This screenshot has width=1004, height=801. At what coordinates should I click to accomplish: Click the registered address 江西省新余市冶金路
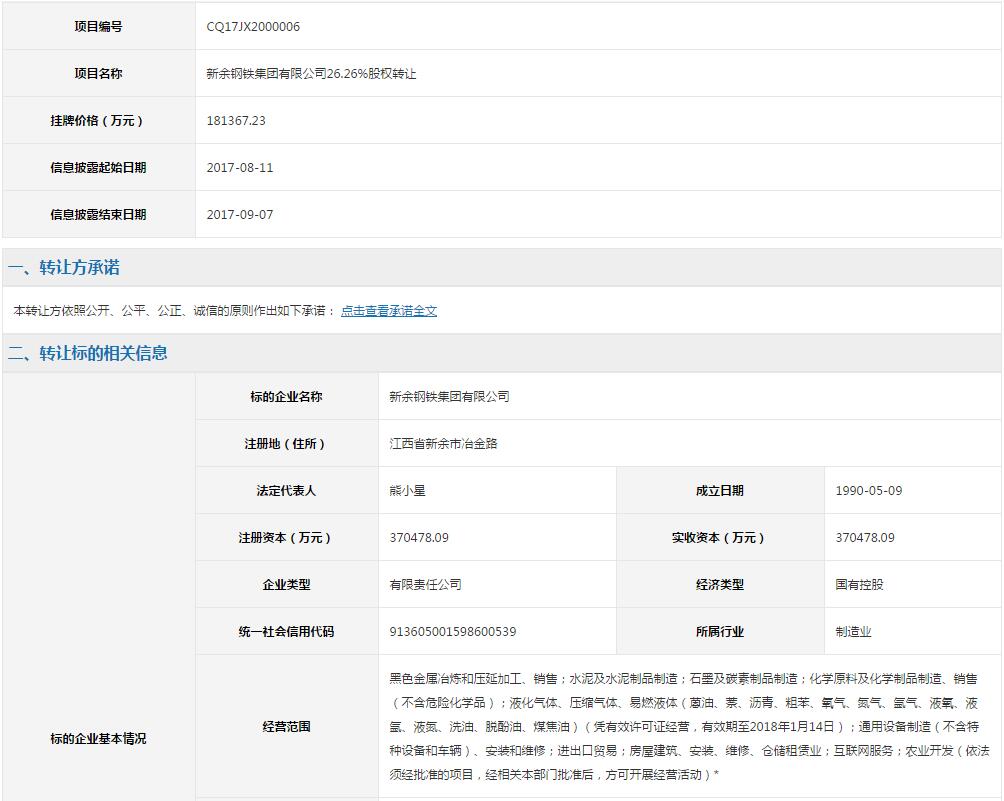(443, 444)
